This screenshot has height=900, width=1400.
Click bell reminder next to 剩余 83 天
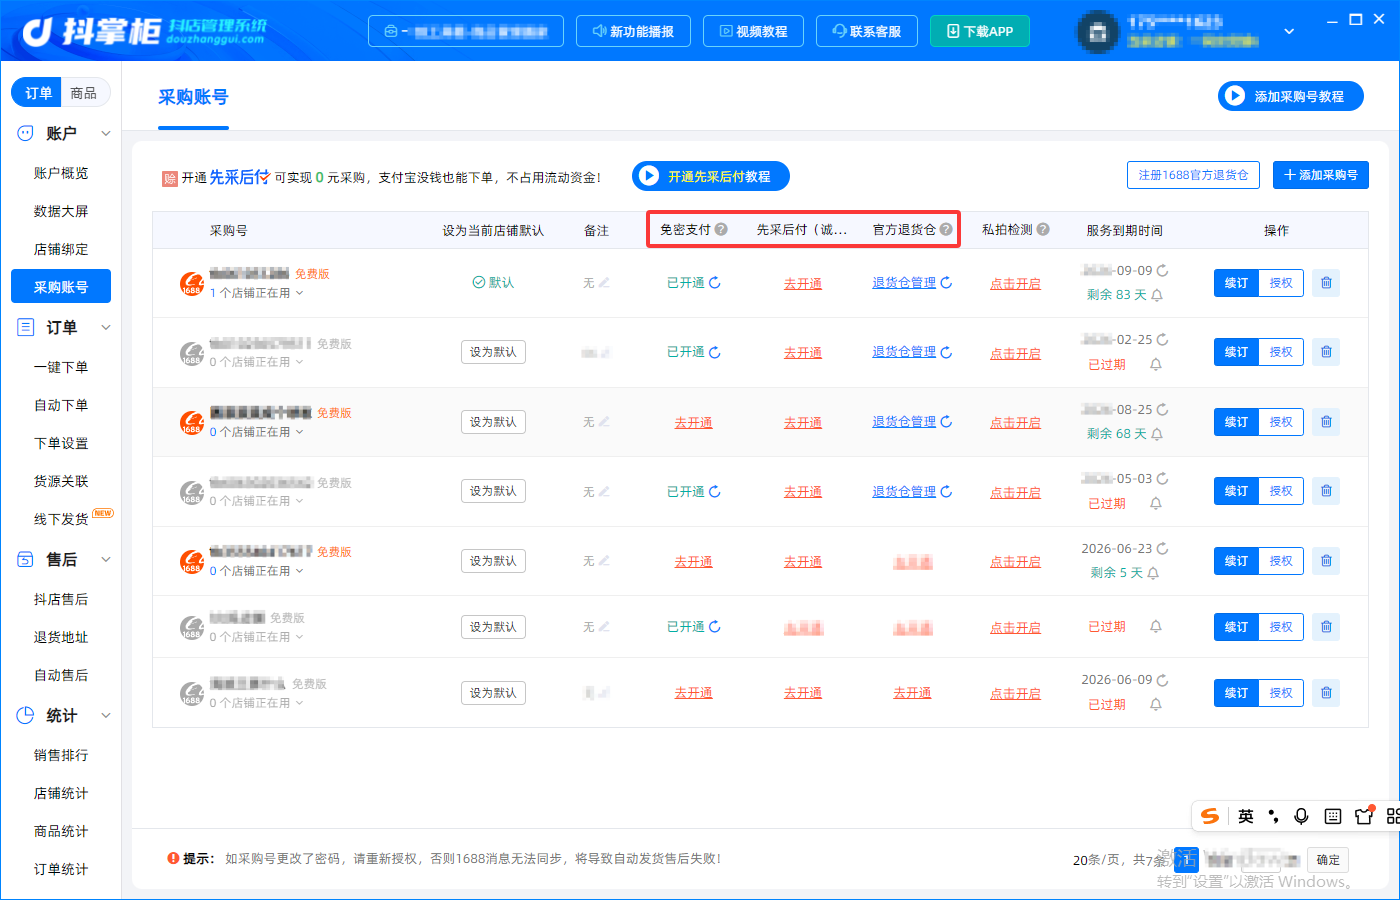tap(1157, 295)
